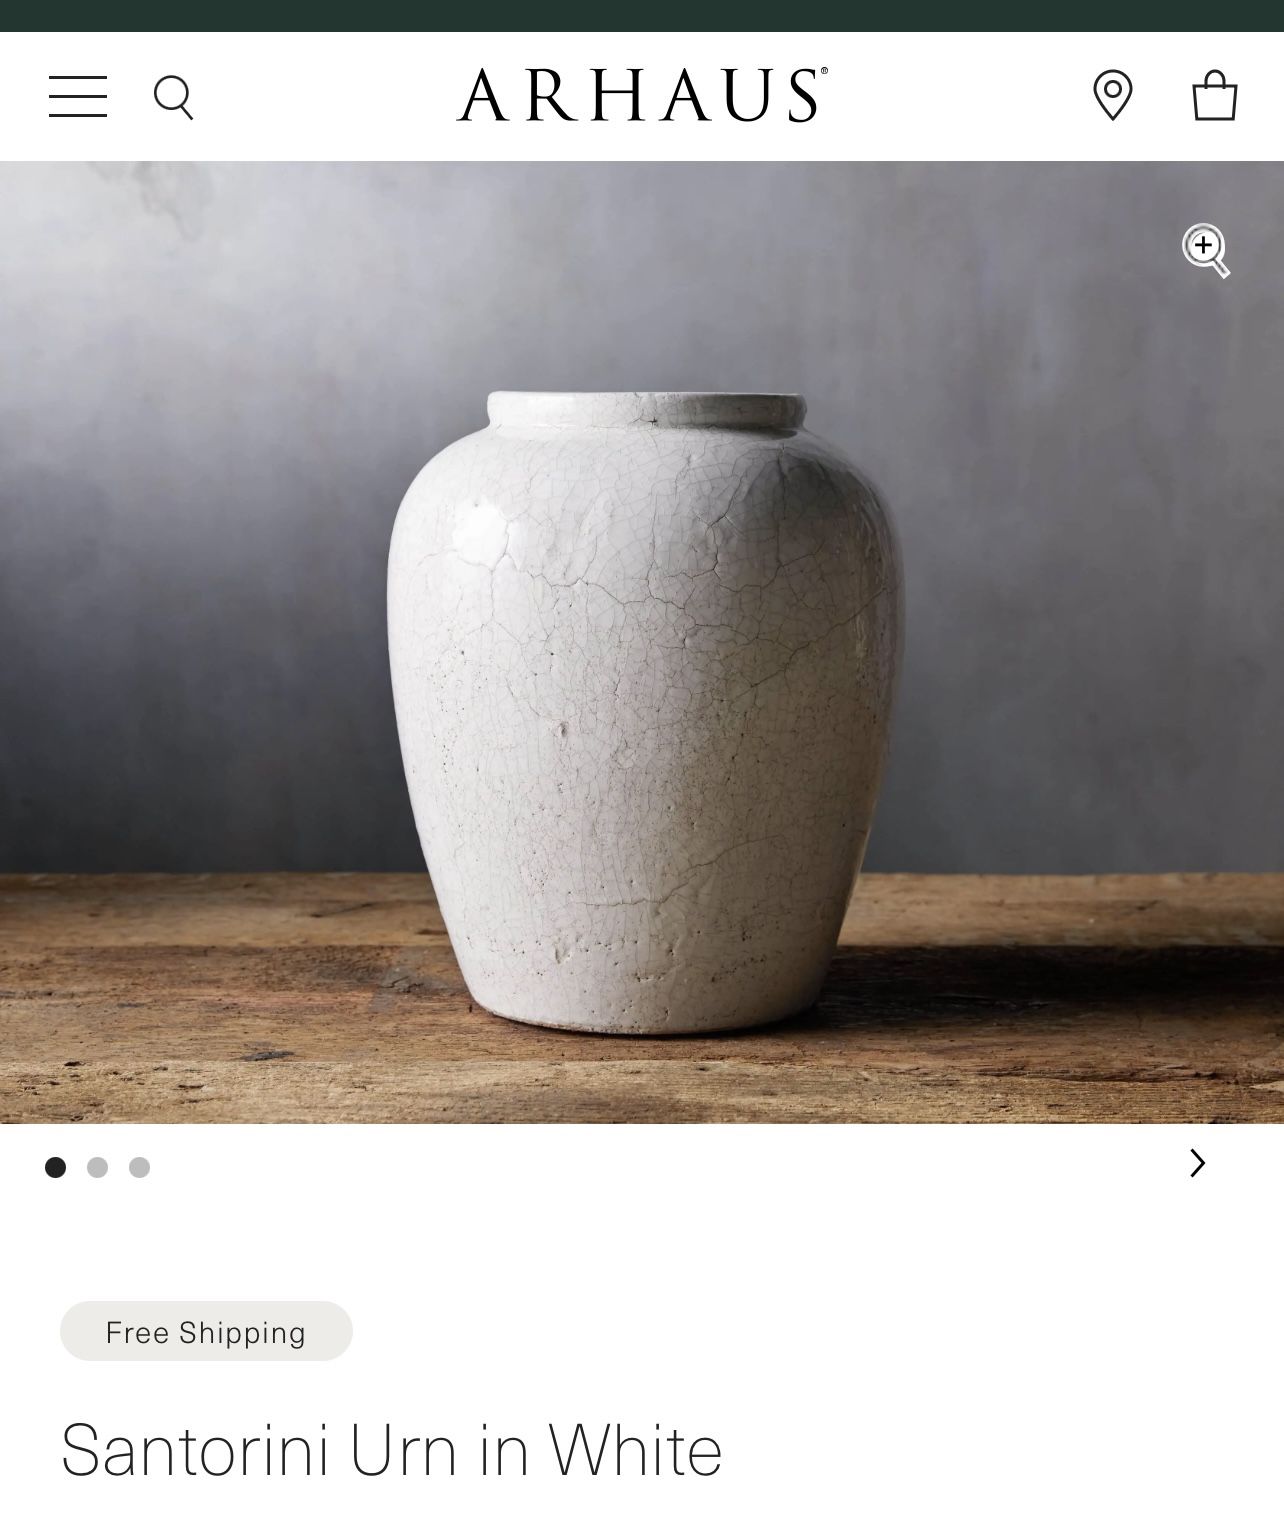The image size is (1284, 1519).
Task: Open the search magnifier icon
Action: [x=173, y=98]
